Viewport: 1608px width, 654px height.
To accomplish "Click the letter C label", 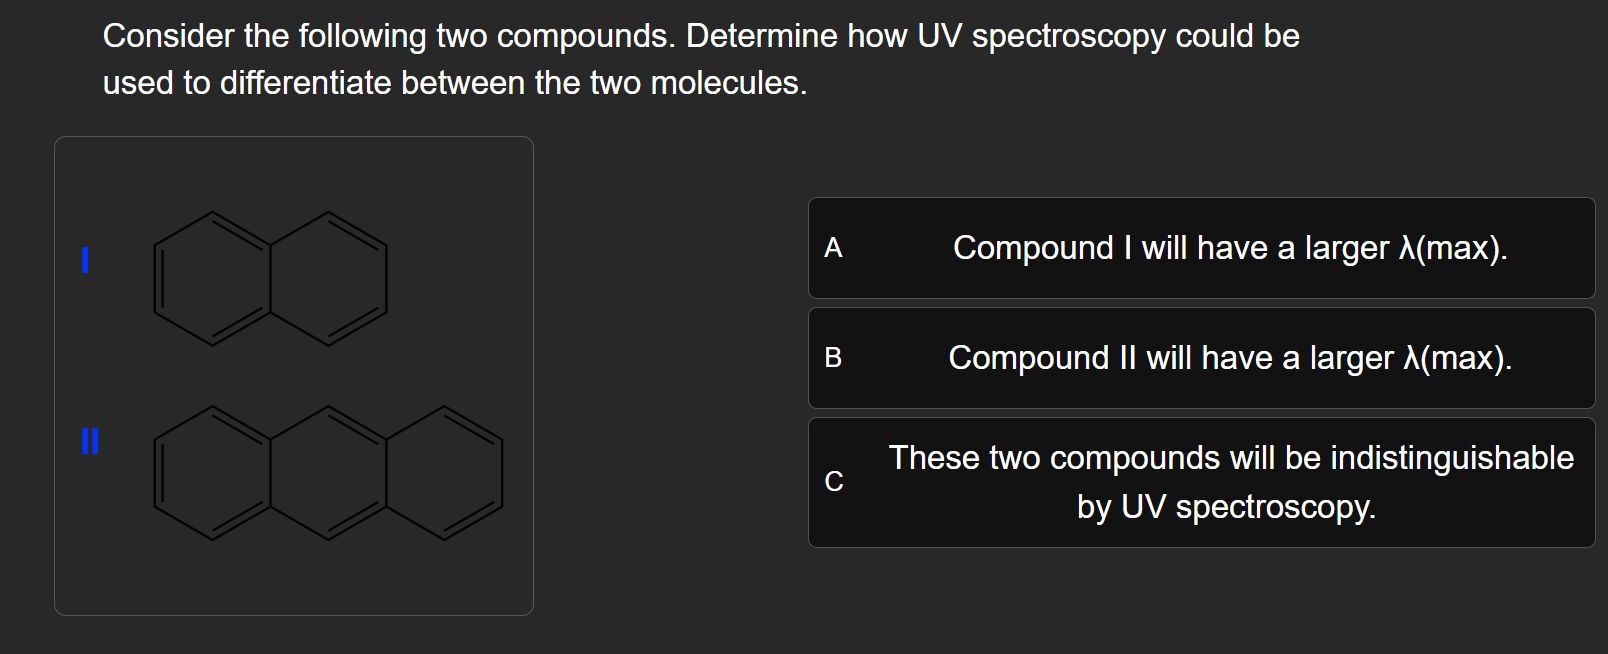I will [833, 482].
